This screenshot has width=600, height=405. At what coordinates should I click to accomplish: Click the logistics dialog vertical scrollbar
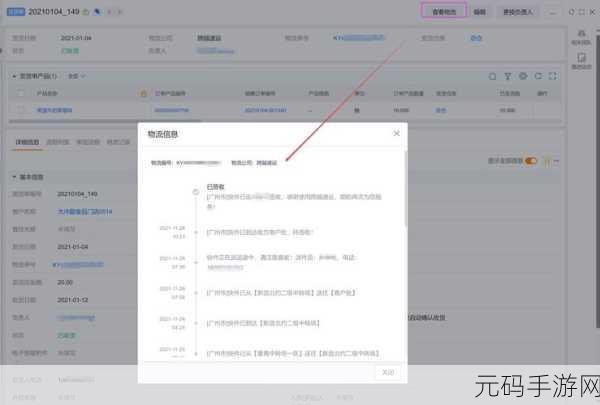pyautogui.click(x=405, y=189)
